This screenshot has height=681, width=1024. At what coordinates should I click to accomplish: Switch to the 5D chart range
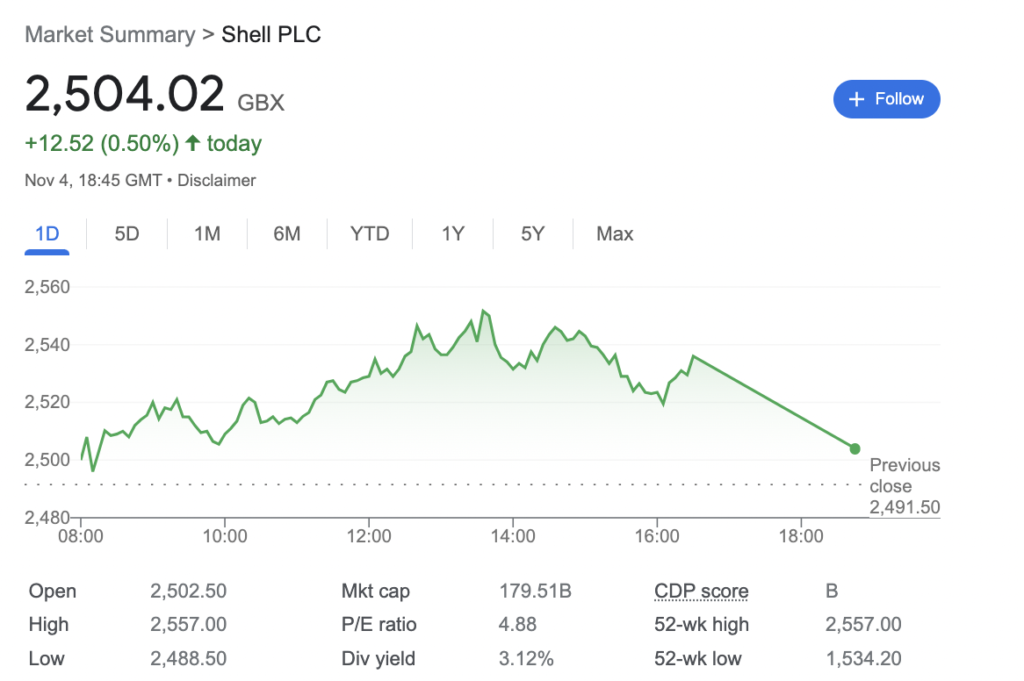tap(127, 234)
